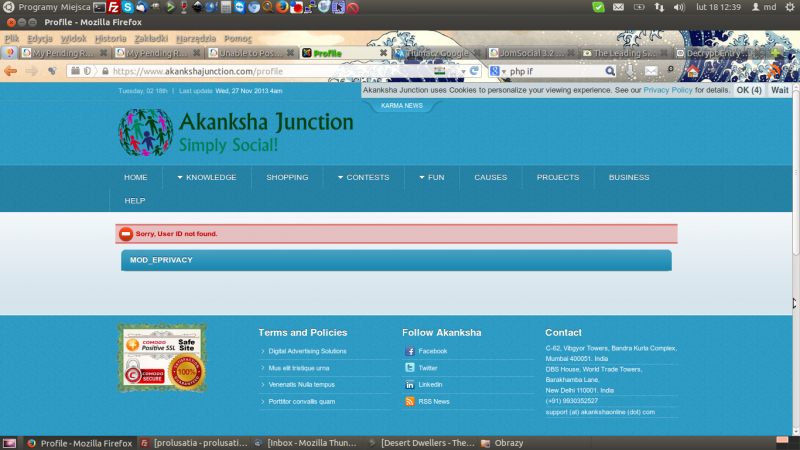Open the Privacy Policy link
Screen dimensions: 800x450
point(668,90)
